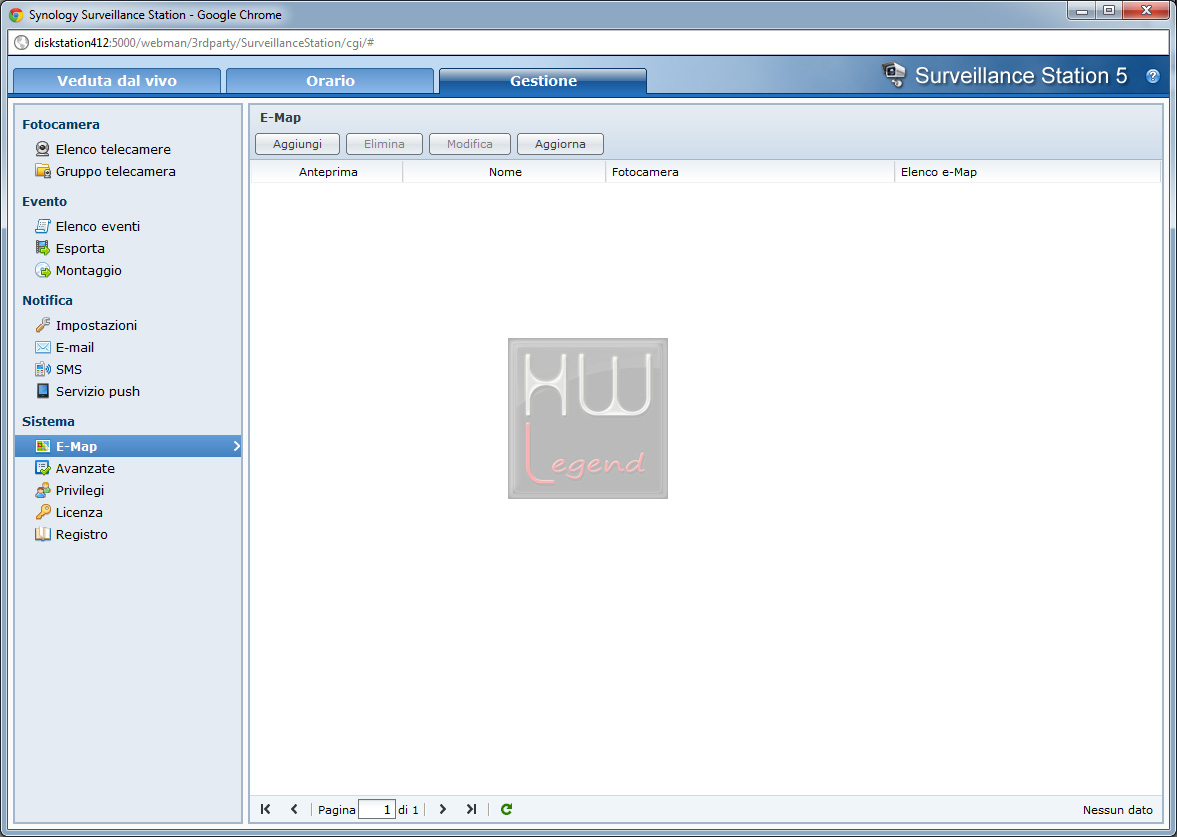
Task: Open notification Impostazioni
Action: [96, 325]
